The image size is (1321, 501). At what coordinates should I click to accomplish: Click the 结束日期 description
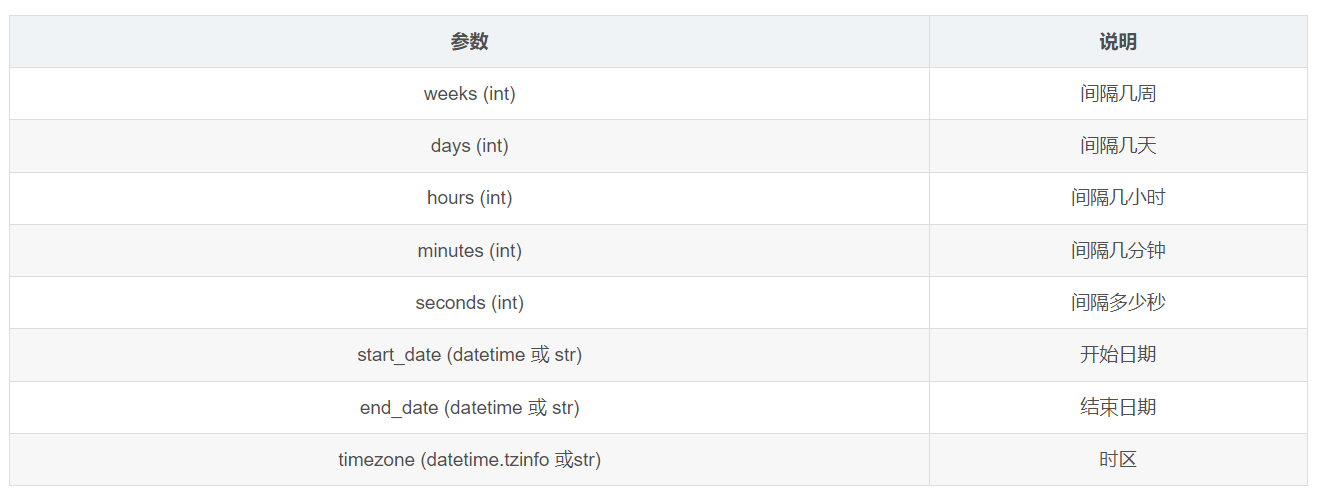coord(1118,407)
